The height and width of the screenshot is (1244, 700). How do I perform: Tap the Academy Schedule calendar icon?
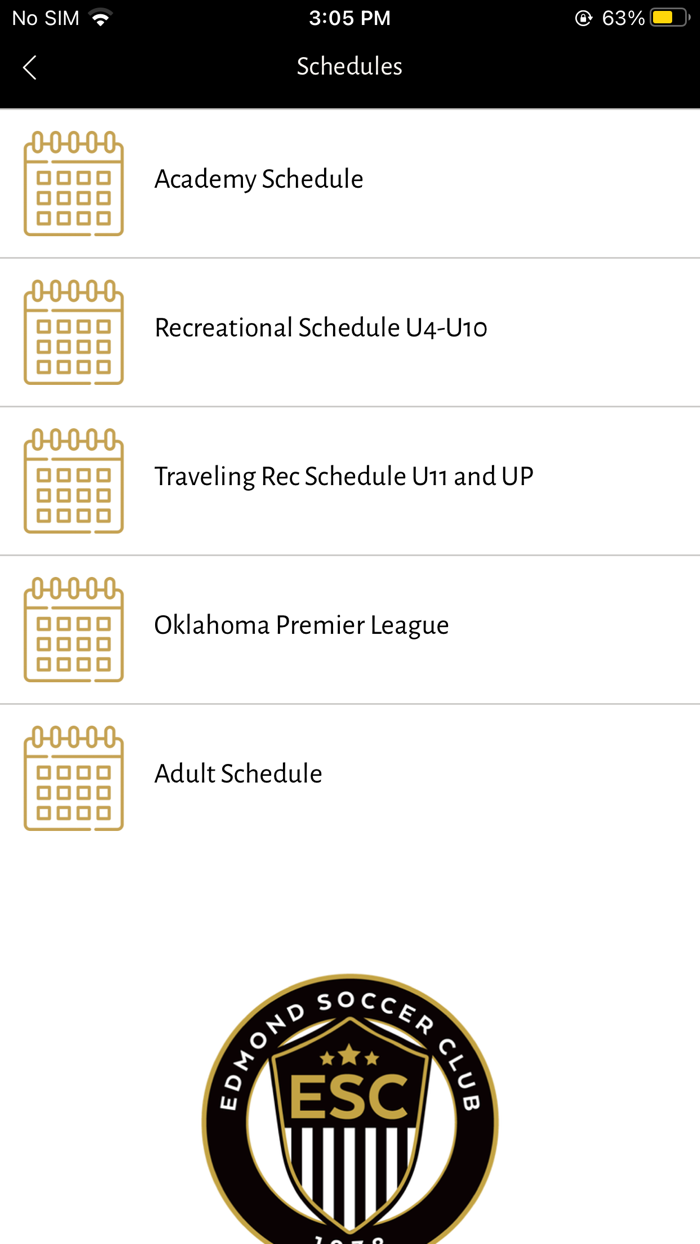tap(73, 181)
